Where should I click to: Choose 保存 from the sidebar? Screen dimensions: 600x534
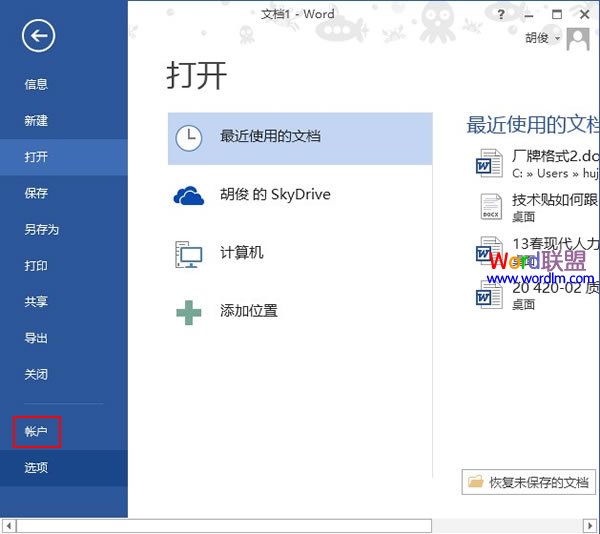tap(64, 193)
